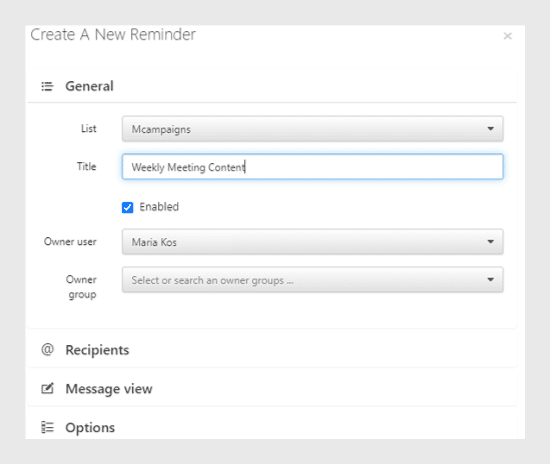
Task: Click the Enabled checkbox label
Action: tap(159, 207)
